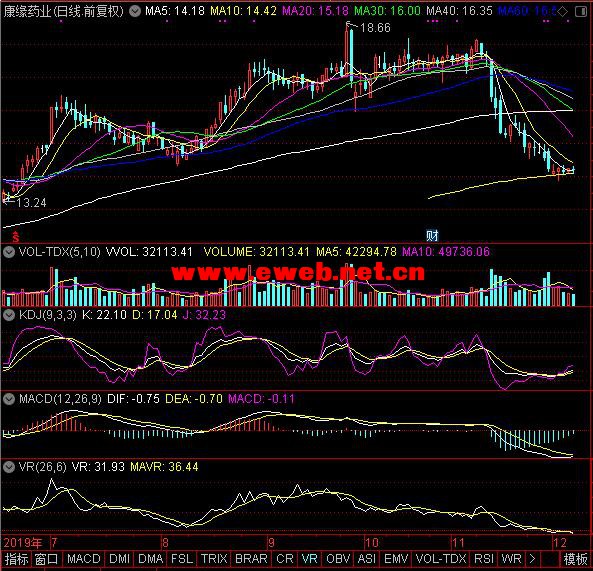Viewport: 593px width, 571px height.
Task: Click month 11 on the time axis
Action: pyautogui.click(x=458, y=543)
